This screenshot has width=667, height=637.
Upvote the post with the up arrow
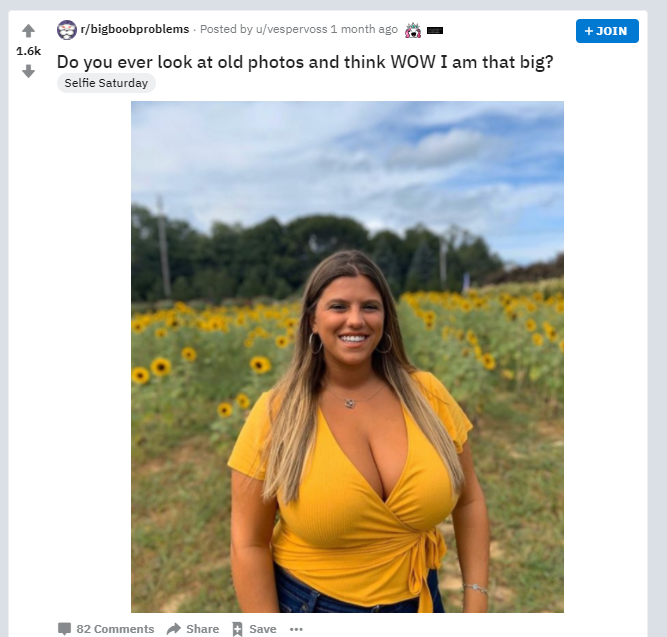tap(29, 31)
